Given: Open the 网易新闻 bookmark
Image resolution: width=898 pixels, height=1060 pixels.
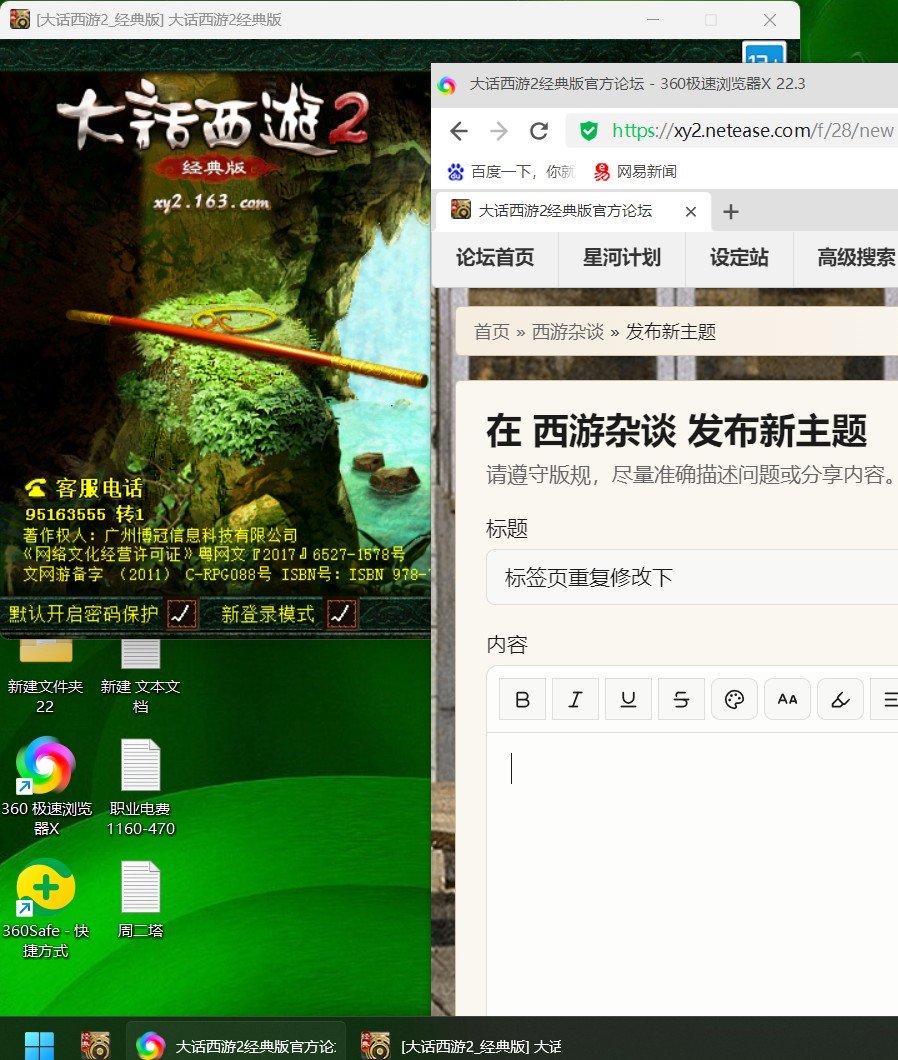Looking at the screenshot, I should click(636, 172).
